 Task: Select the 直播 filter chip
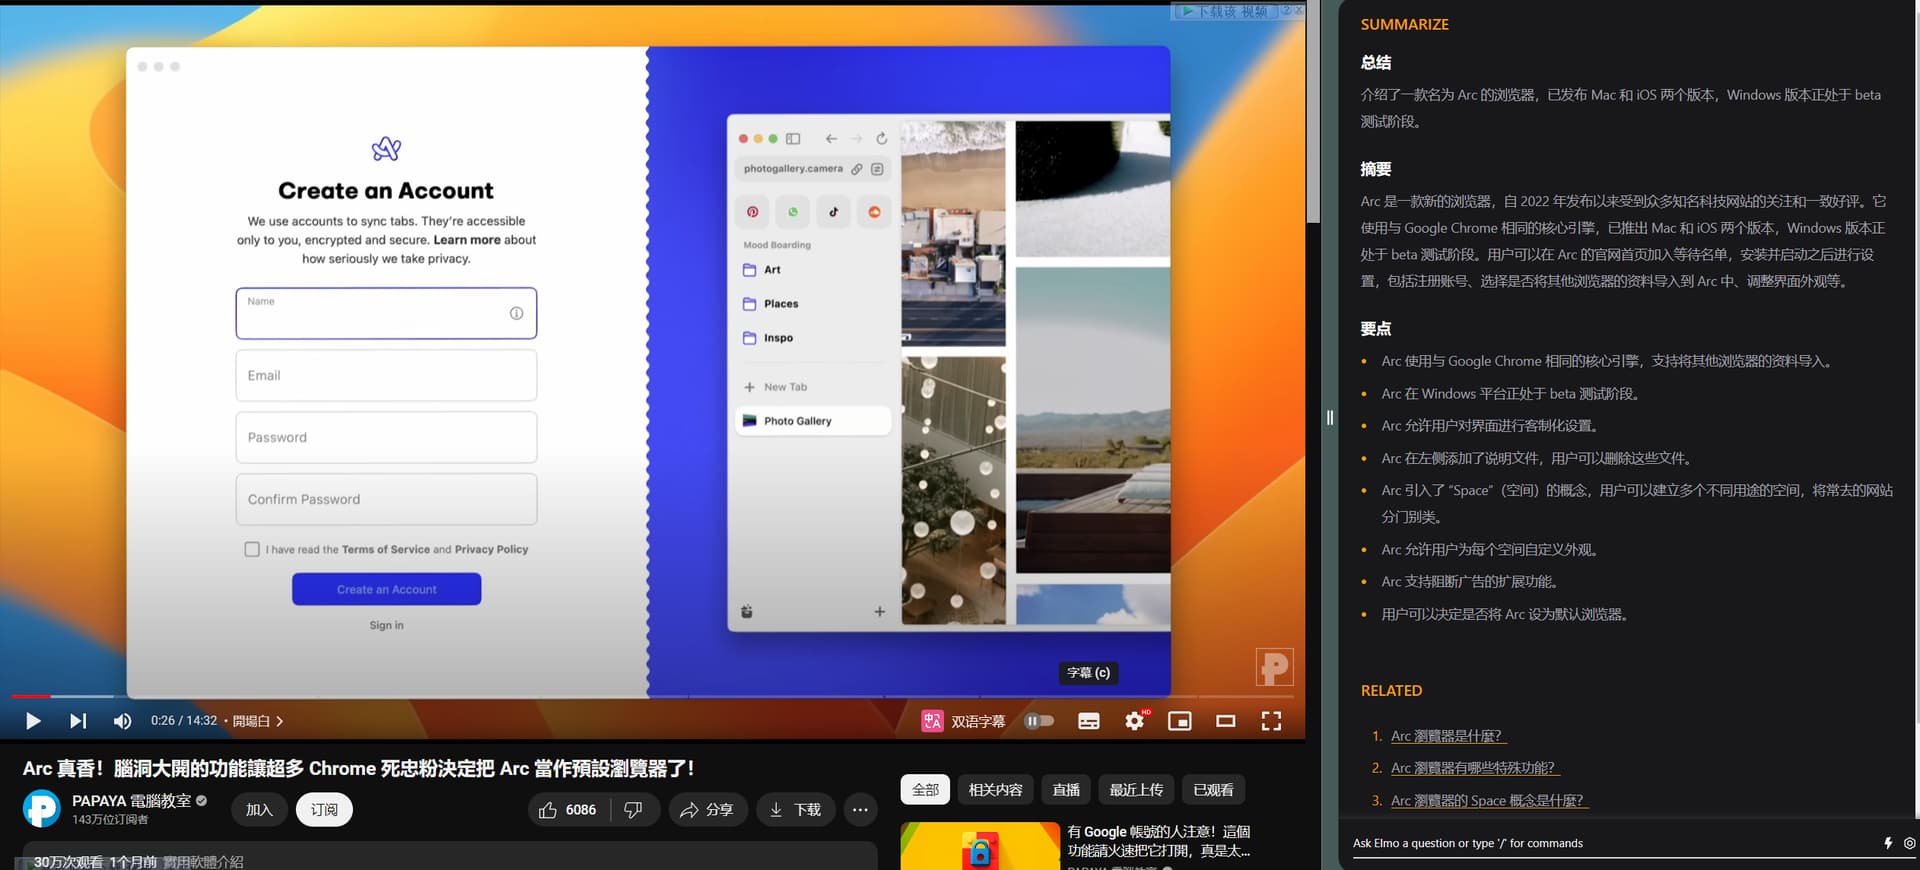(1066, 790)
